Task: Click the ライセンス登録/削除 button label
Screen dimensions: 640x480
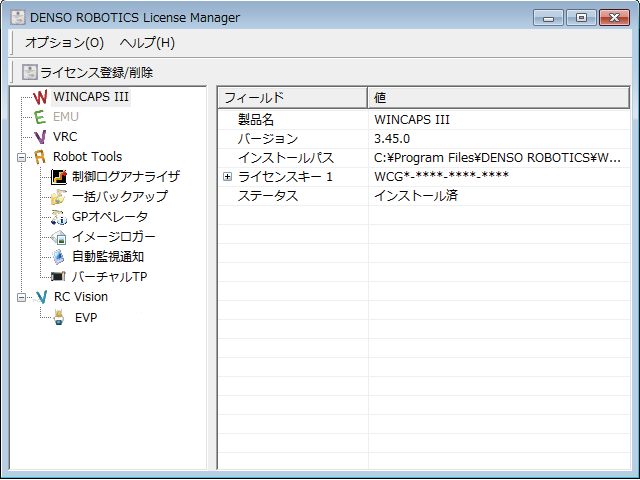Action: click(97, 73)
